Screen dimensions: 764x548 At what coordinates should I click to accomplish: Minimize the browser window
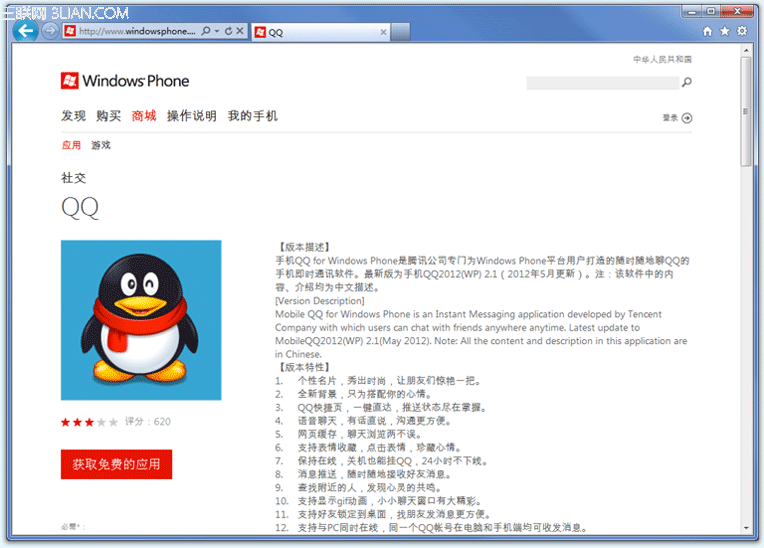pyautogui.click(x=692, y=11)
